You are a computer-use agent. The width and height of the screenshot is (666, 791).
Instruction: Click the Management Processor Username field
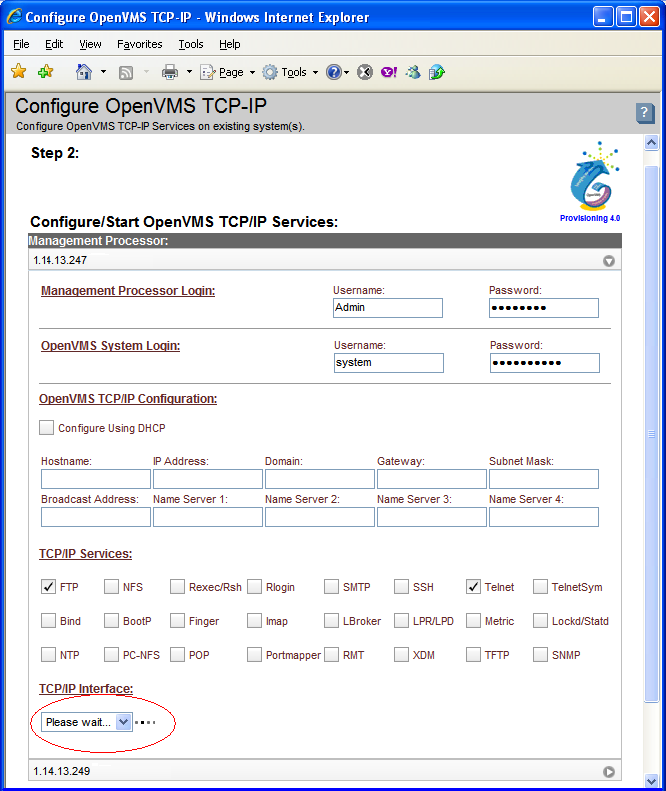pyautogui.click(x=388, y=308)
